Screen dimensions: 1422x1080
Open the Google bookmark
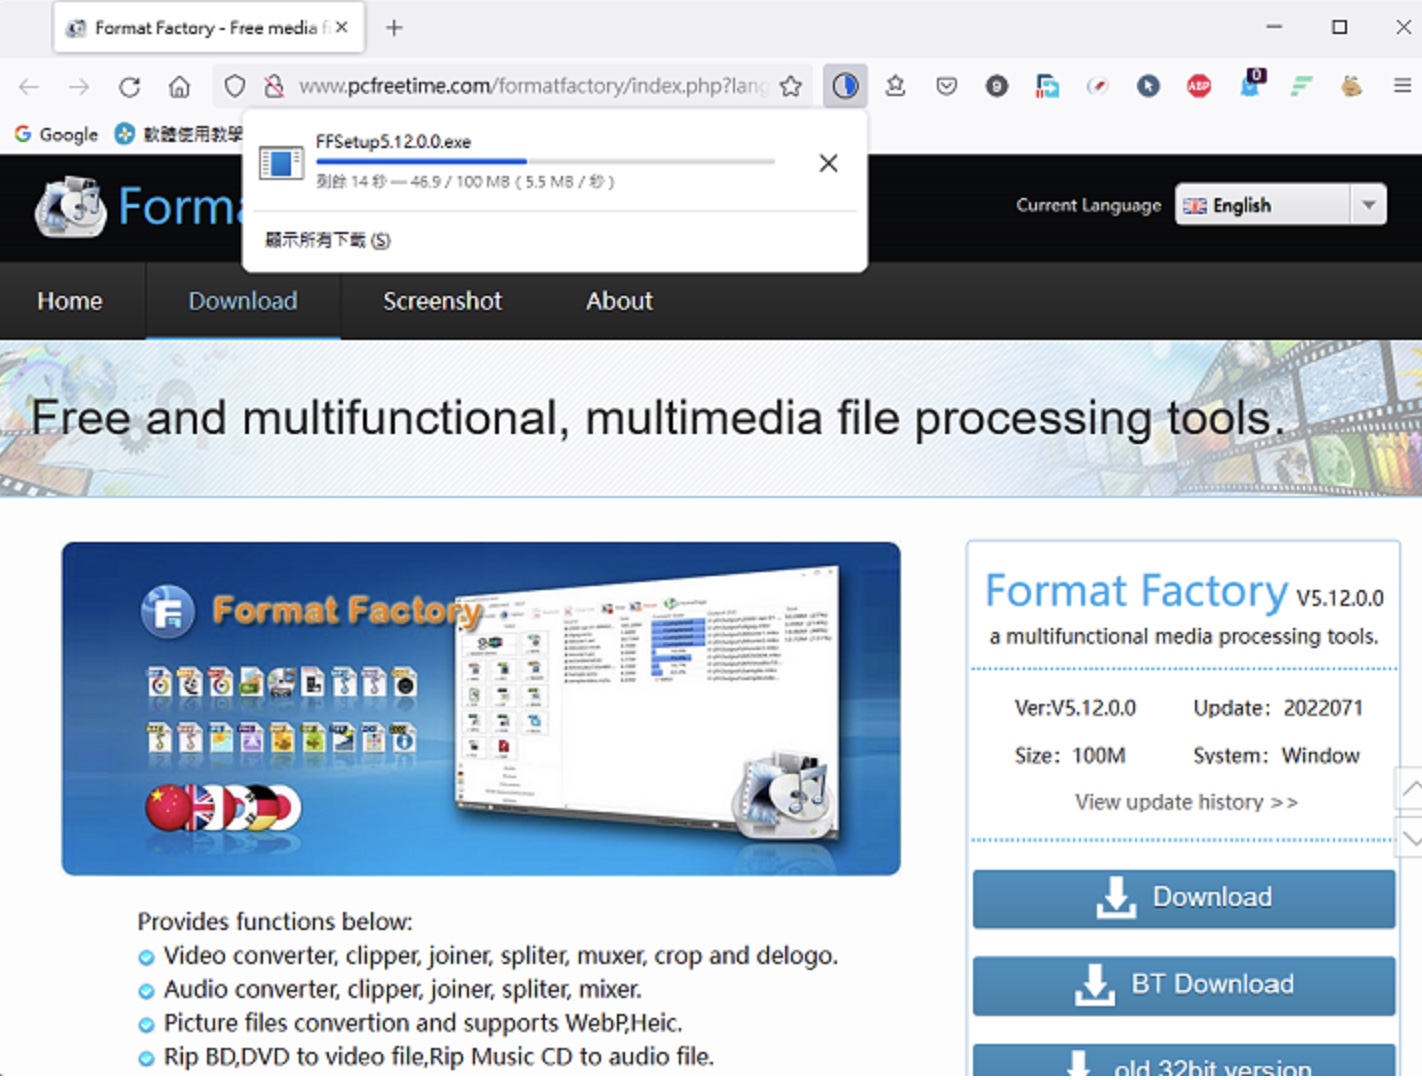pos(56,134)
